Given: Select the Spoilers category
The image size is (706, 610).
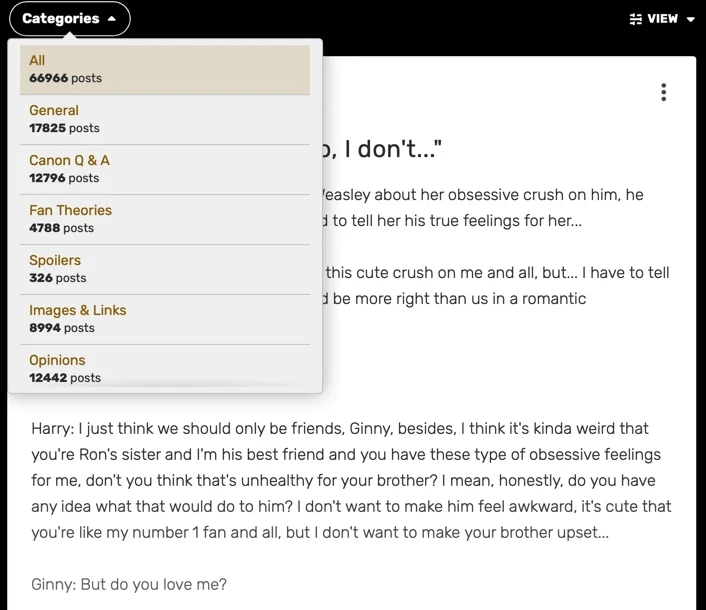Looking at the screenshot, I should 165,270.
